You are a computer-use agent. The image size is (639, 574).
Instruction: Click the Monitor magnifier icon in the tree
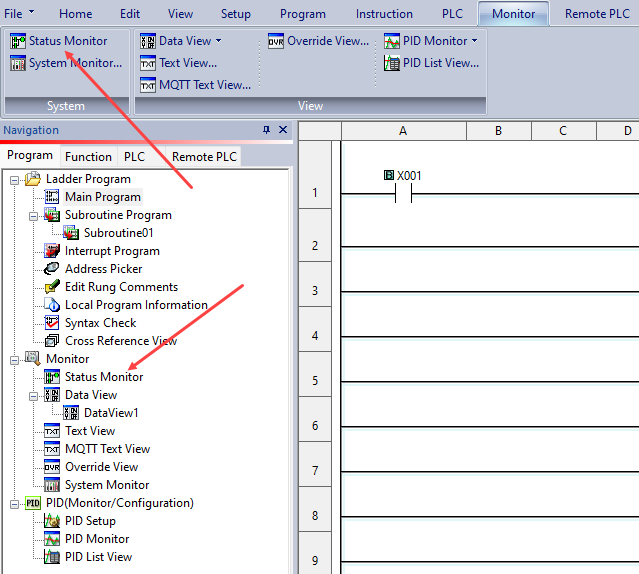(x=33, y=358)
